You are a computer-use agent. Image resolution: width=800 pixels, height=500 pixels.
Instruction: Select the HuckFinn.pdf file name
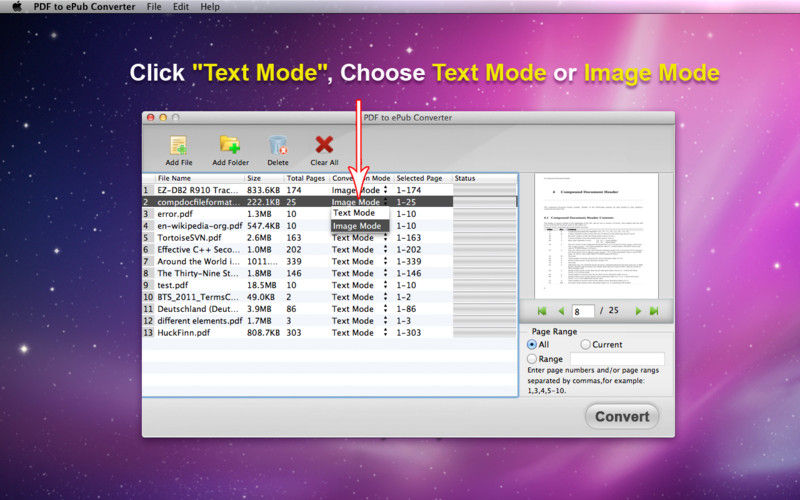tap(184, 332)
